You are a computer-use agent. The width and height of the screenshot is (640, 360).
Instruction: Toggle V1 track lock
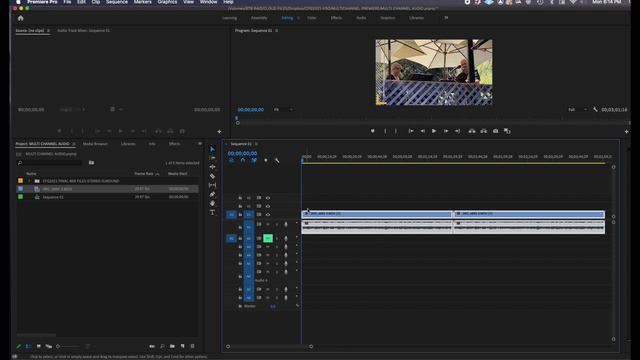point(240,214)
